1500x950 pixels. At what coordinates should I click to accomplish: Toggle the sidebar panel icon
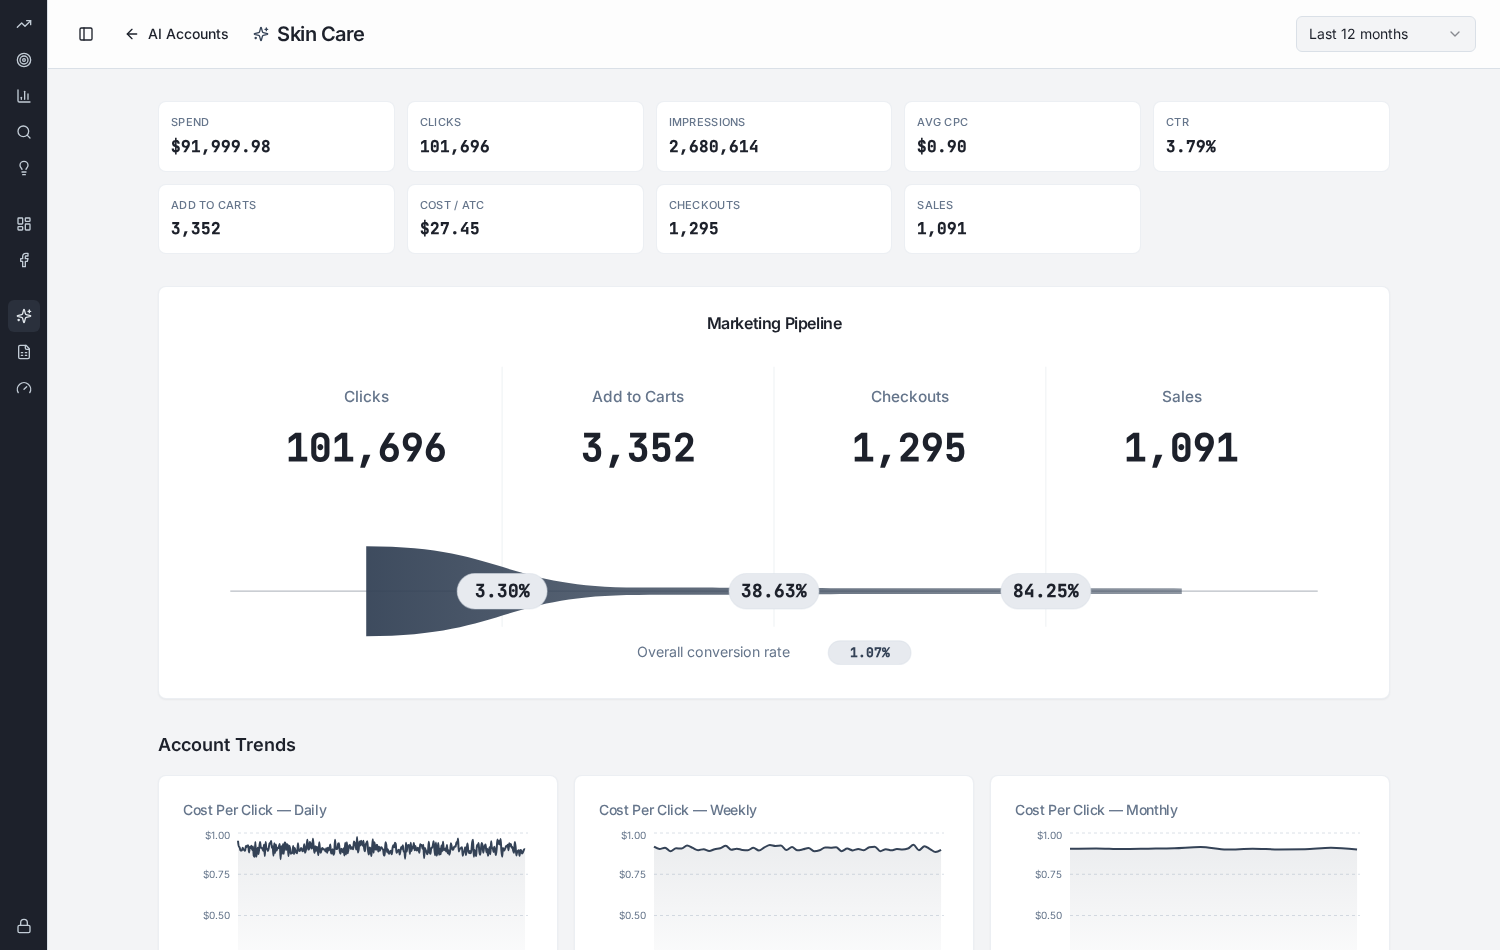tap(86, 34)
